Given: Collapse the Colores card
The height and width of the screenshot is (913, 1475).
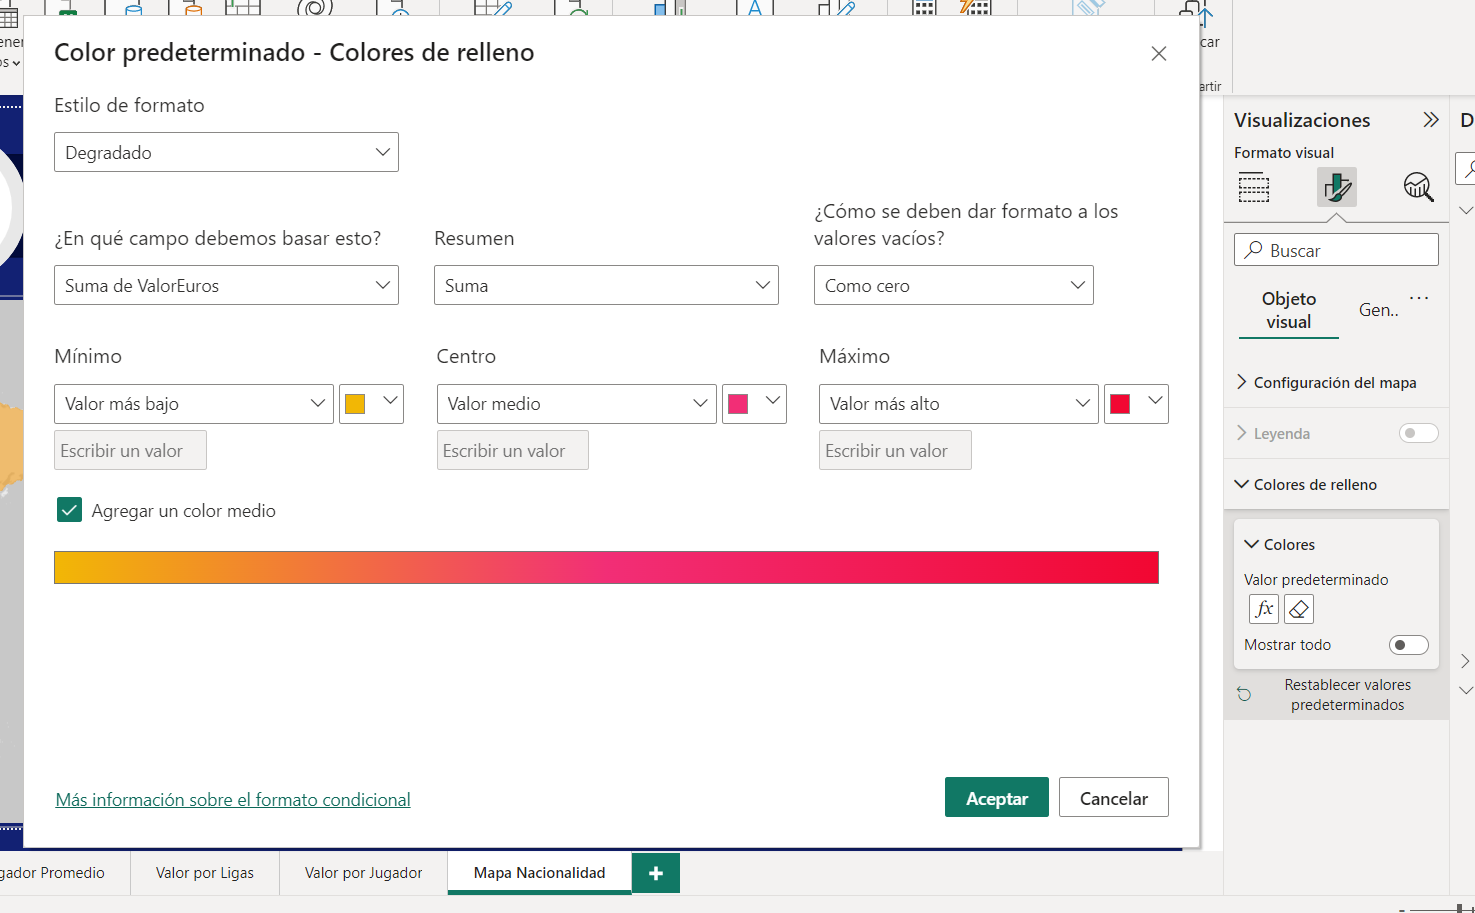Looking at the screenshot, I should coord(1279,544).
